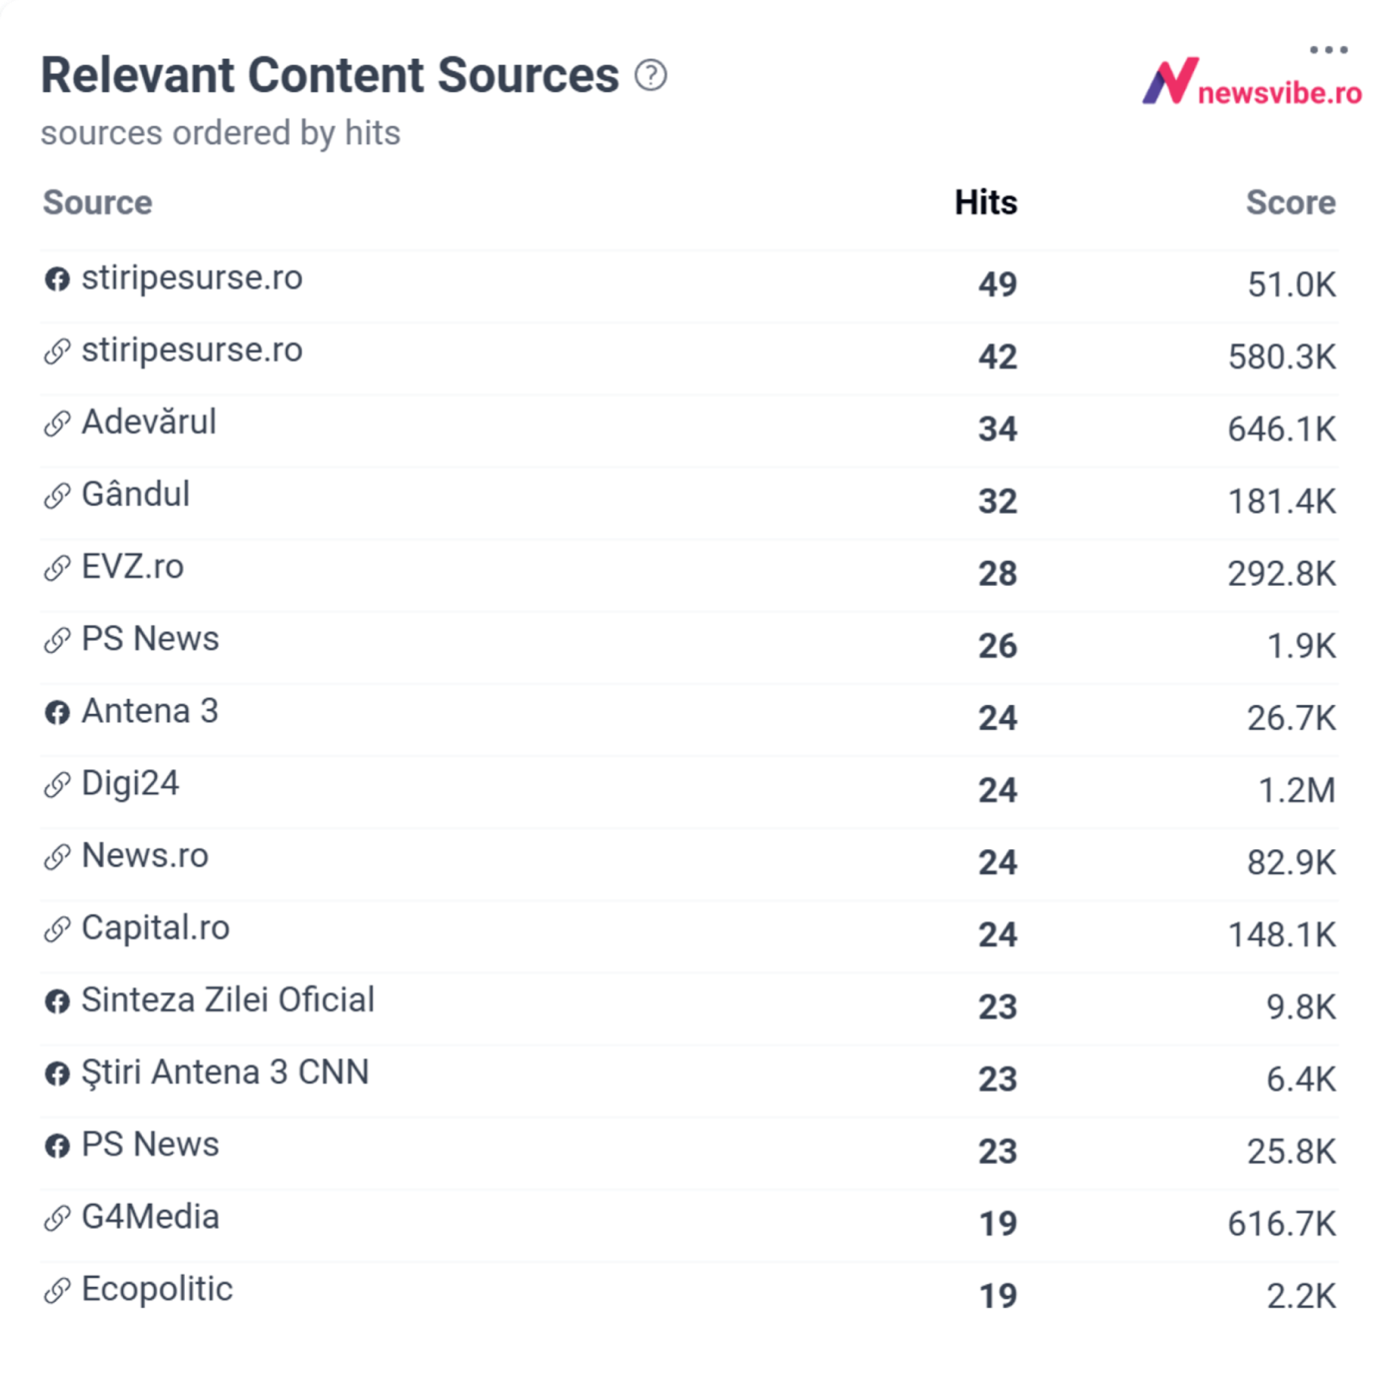
Task: Click link icon next to G4Media
Action: tap(57, 1218)
